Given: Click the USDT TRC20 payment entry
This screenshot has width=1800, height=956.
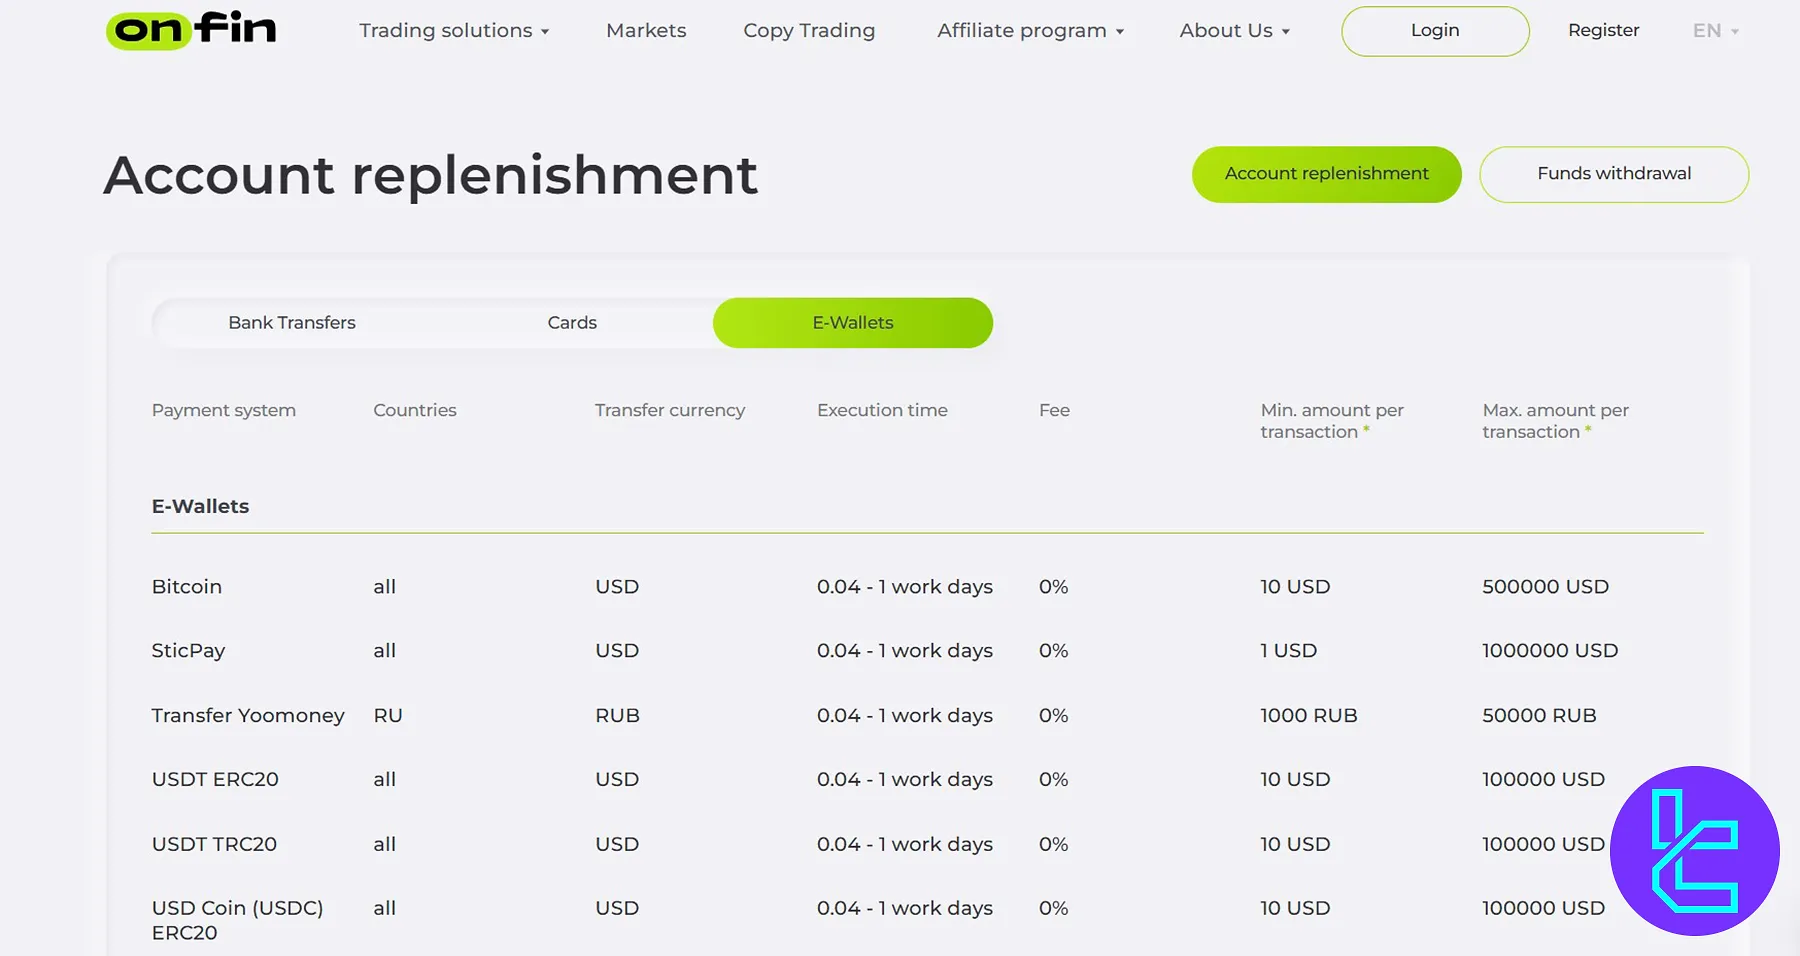Looking at the screenshot, I should coord(214,844).
